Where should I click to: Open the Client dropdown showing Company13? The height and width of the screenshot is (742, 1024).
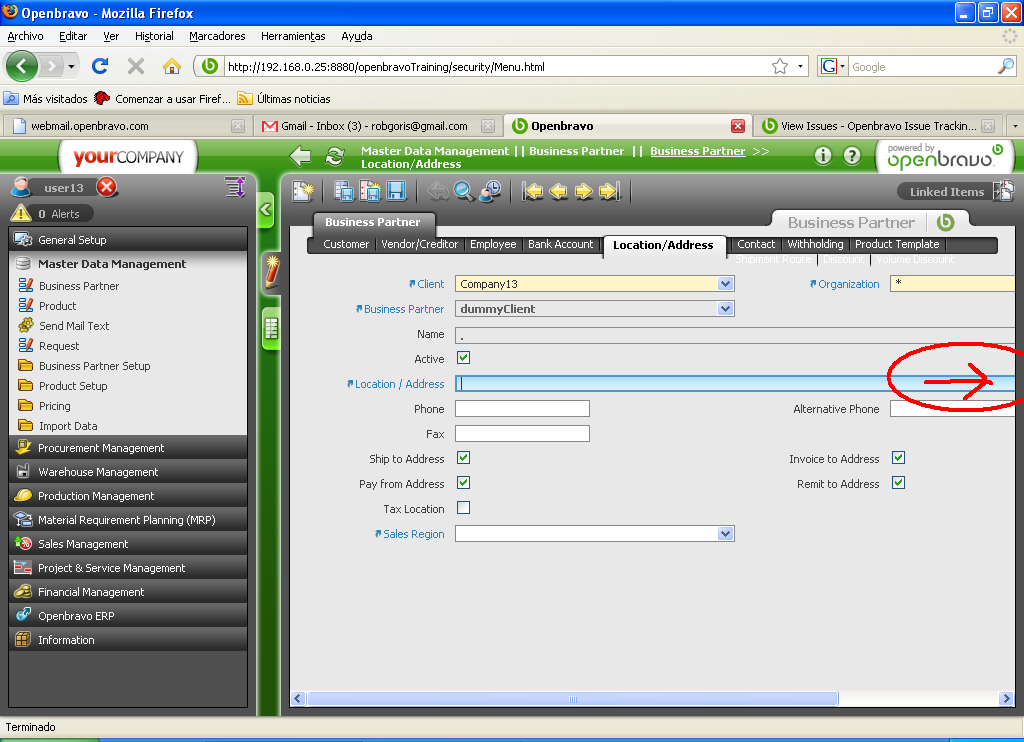[x=726, y=284]
